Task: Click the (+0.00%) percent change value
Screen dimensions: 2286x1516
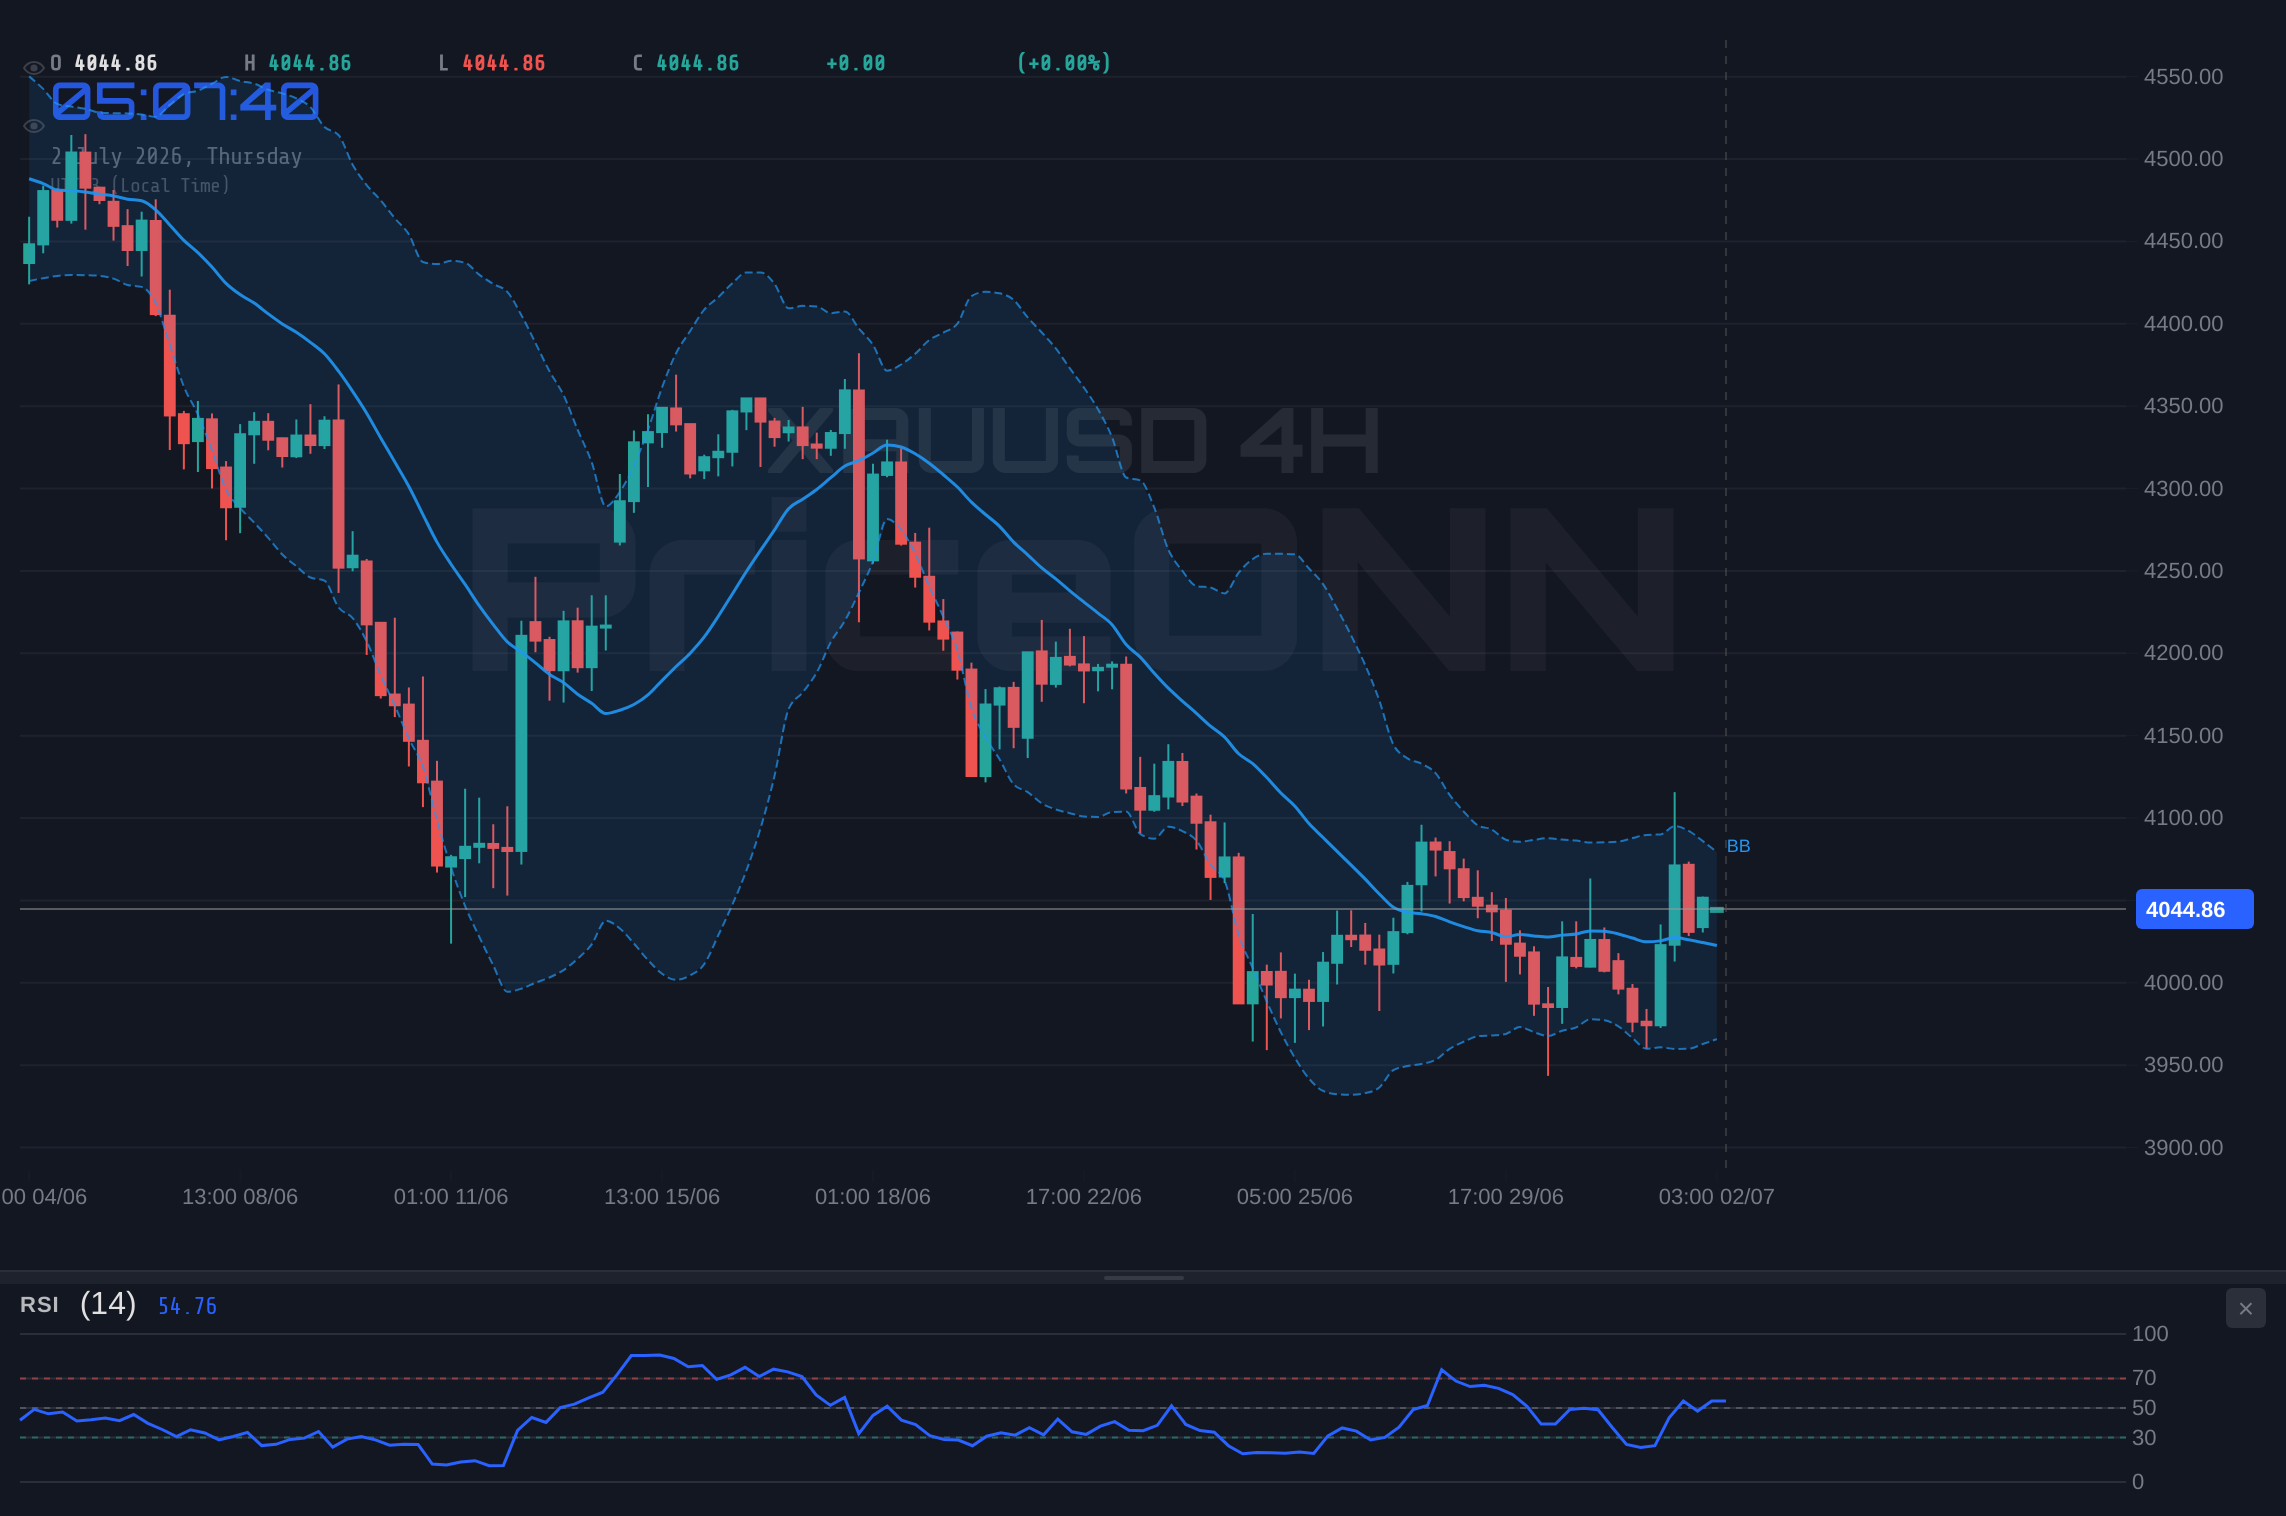Action: click(x=1063, y=63)
